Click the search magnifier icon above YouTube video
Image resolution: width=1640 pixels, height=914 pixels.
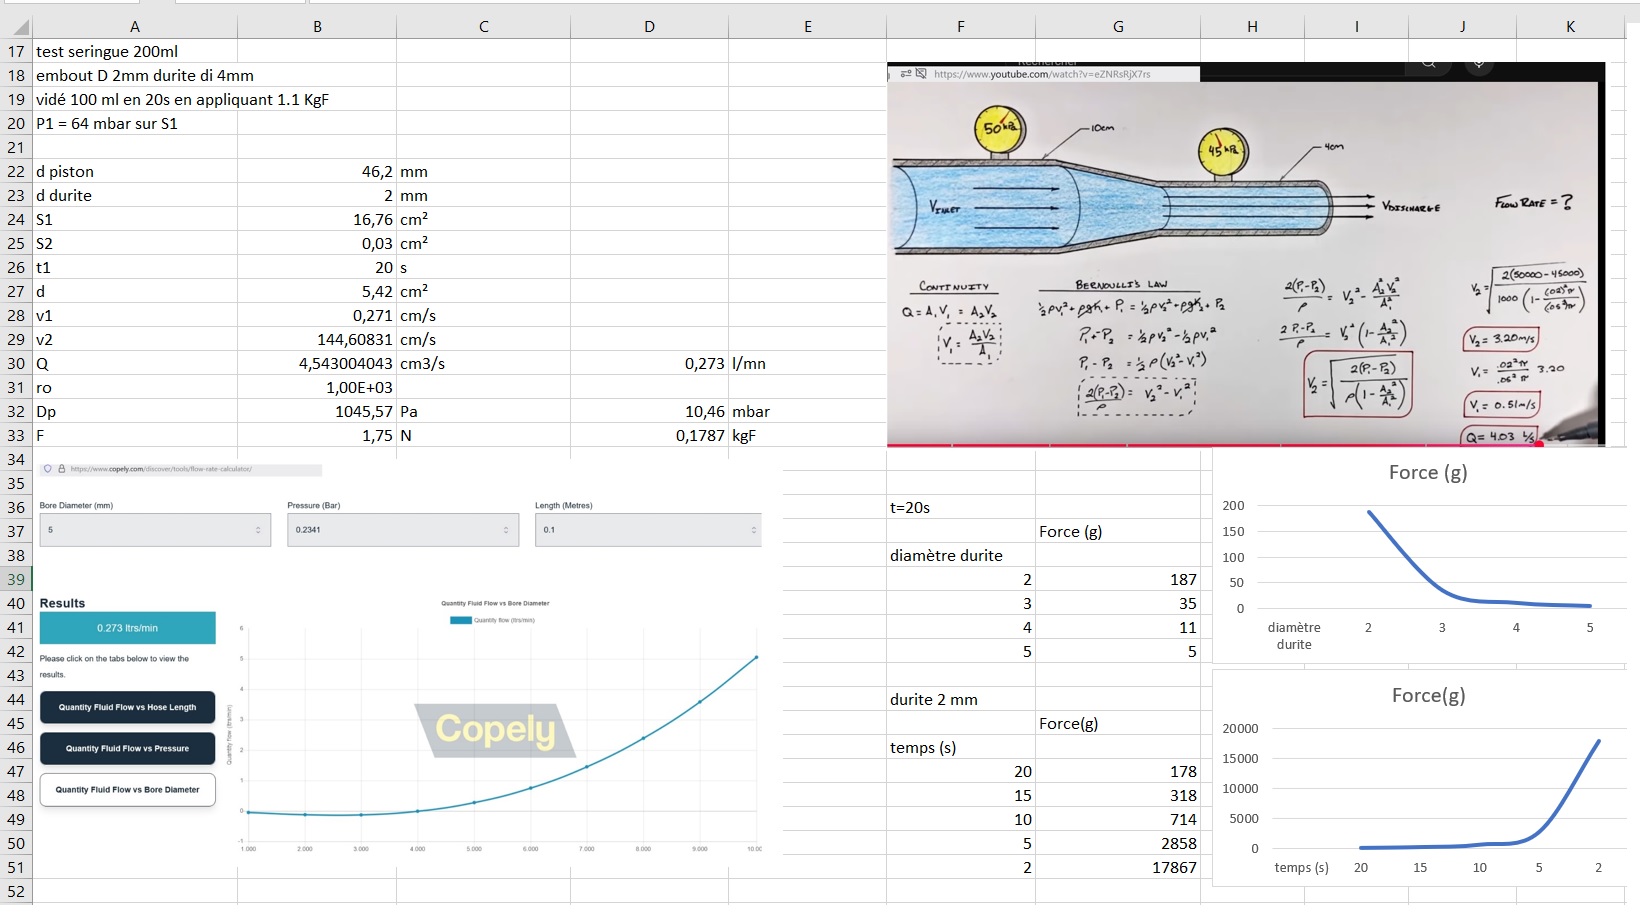pyautogui.click(x=1429, y=64)
